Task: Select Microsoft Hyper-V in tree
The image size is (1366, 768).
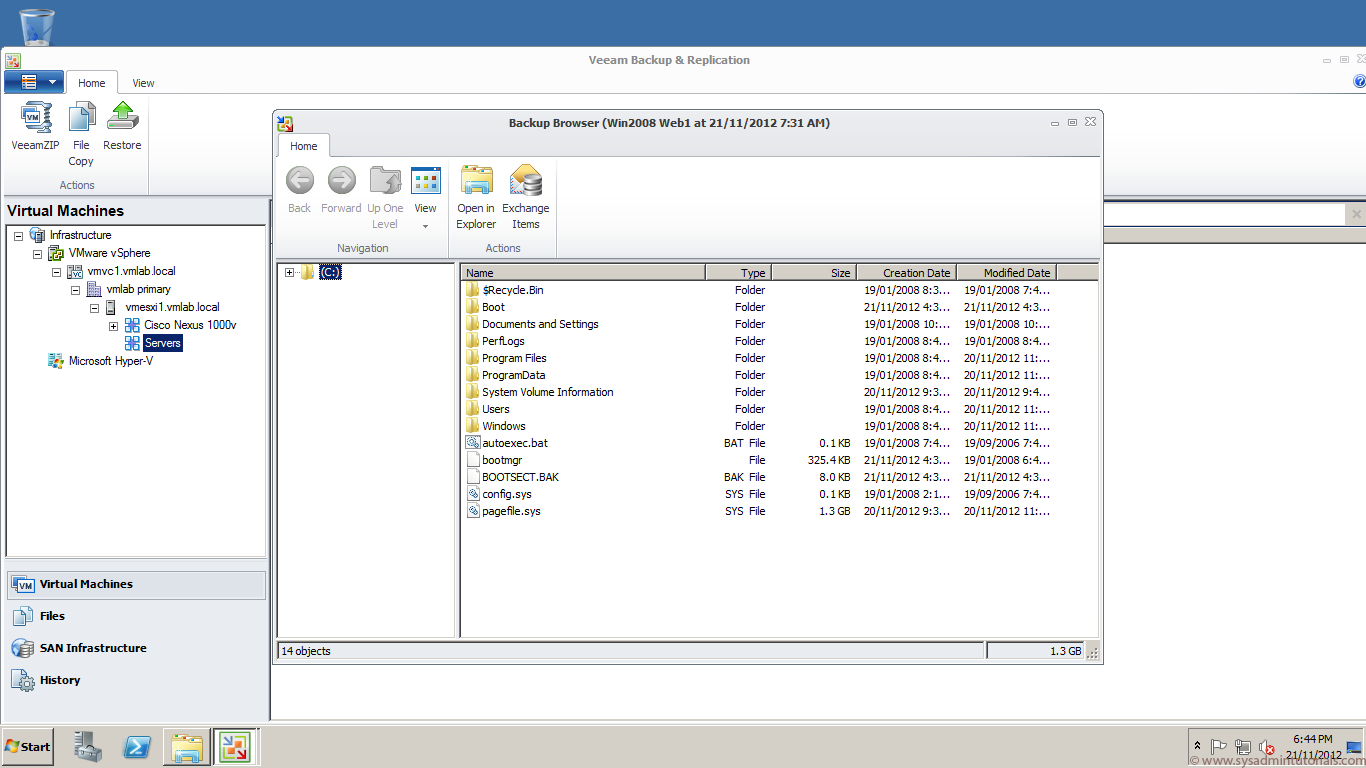Action: (x=110, y=361)
